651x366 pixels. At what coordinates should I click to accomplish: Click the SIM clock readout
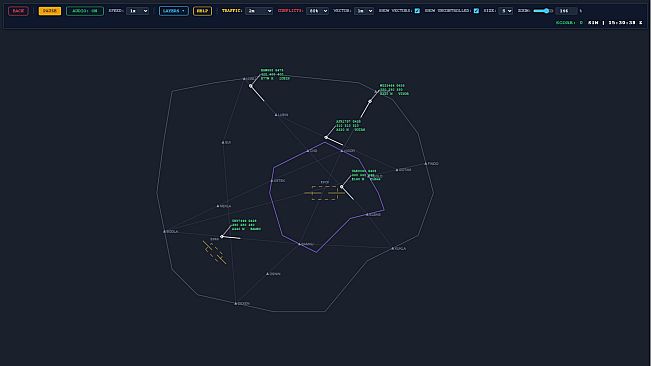click(615, 22)
